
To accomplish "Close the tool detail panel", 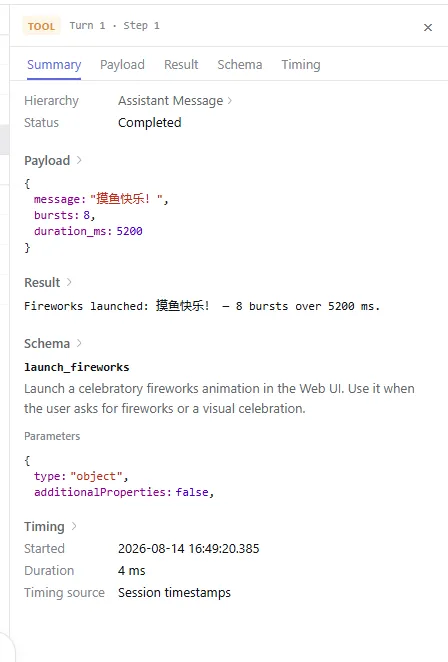I will pyautogui.click(x=428, y=27).
